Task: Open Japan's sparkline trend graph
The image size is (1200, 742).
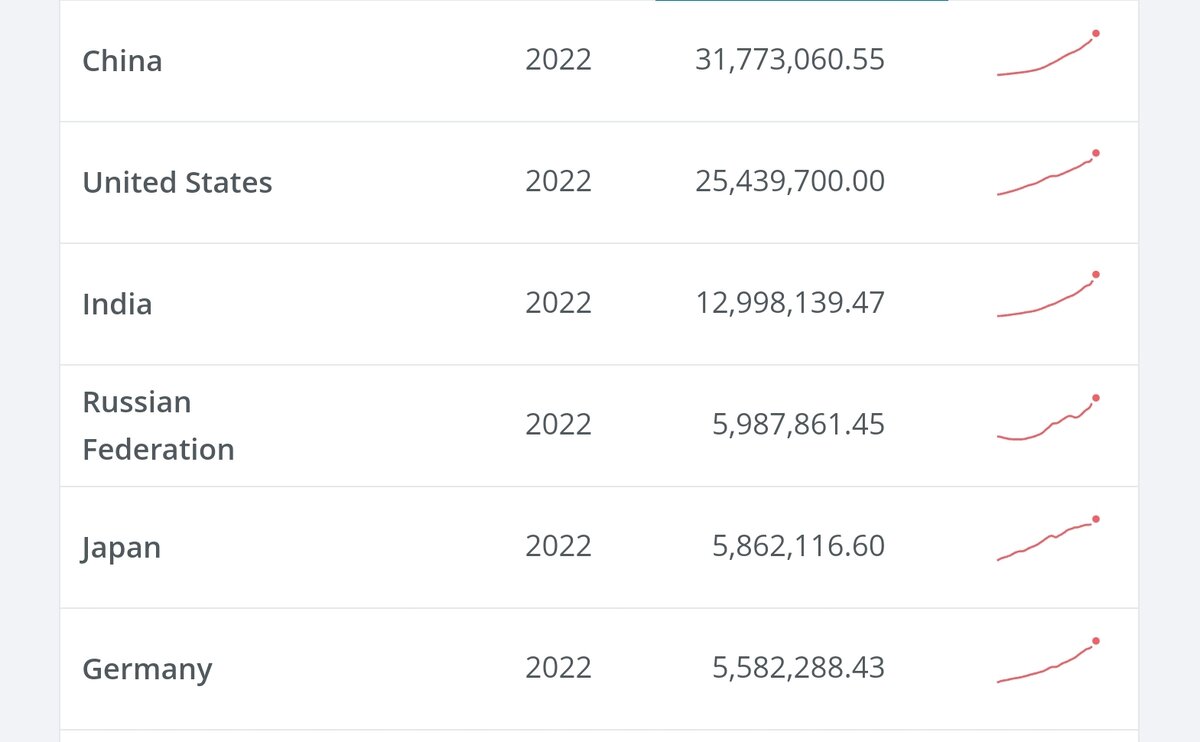Action: [1048, 541]
